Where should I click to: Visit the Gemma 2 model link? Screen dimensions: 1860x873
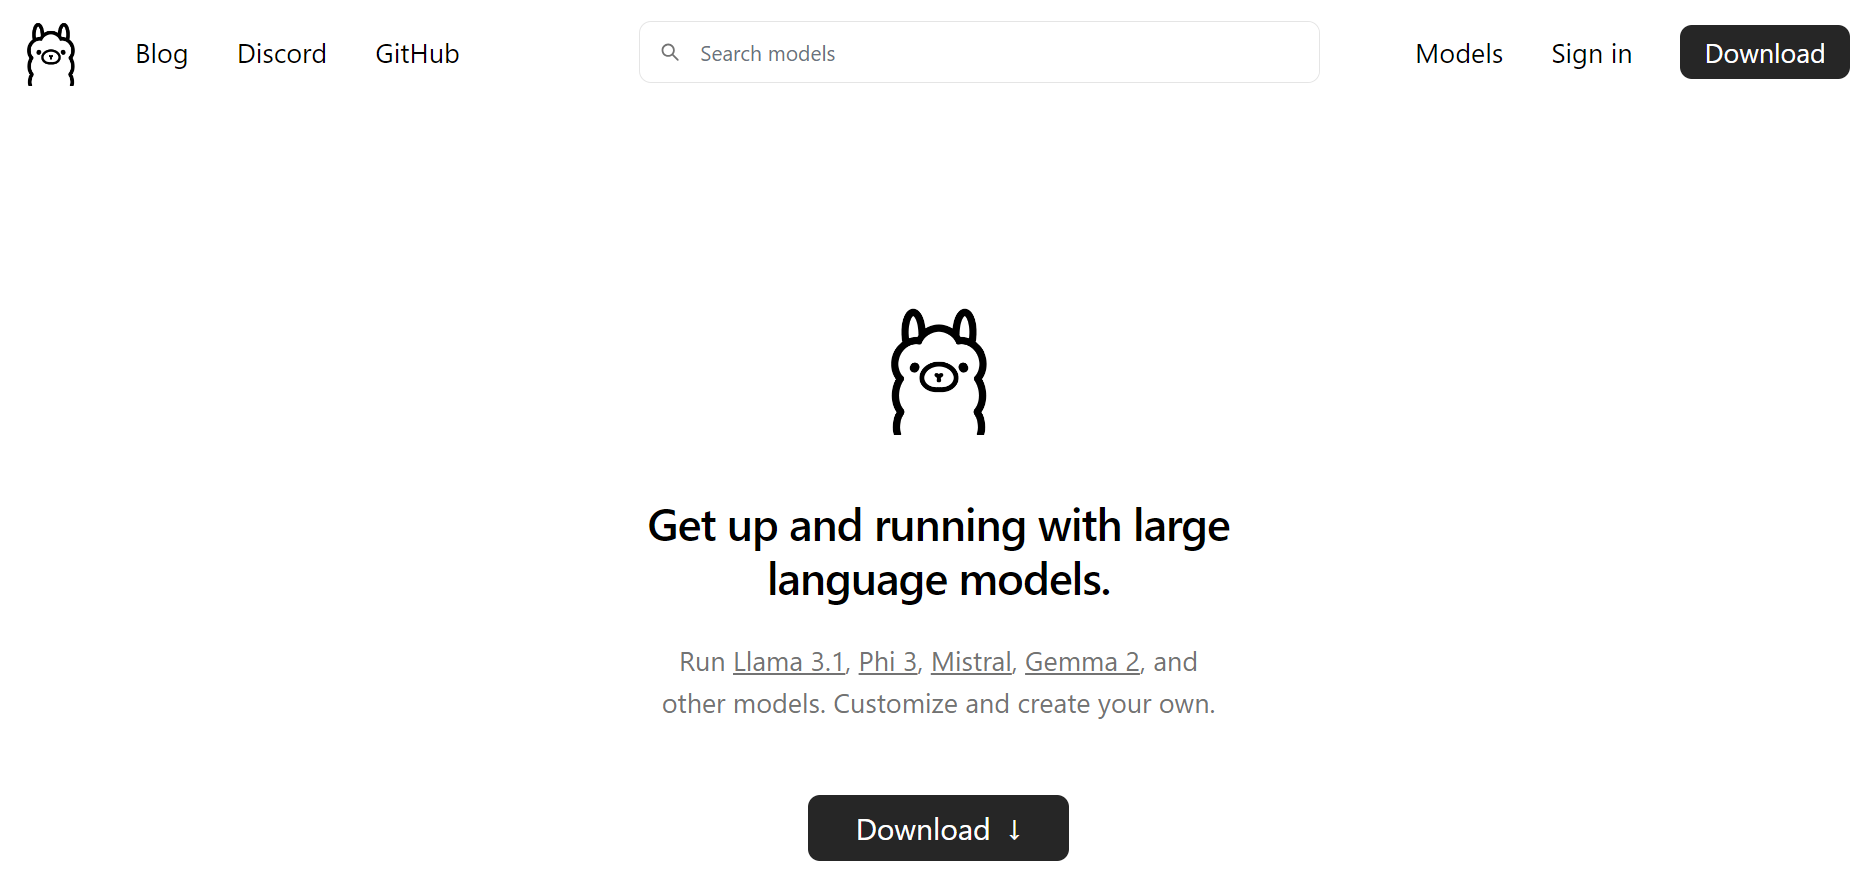click(x=1082, y=662)
